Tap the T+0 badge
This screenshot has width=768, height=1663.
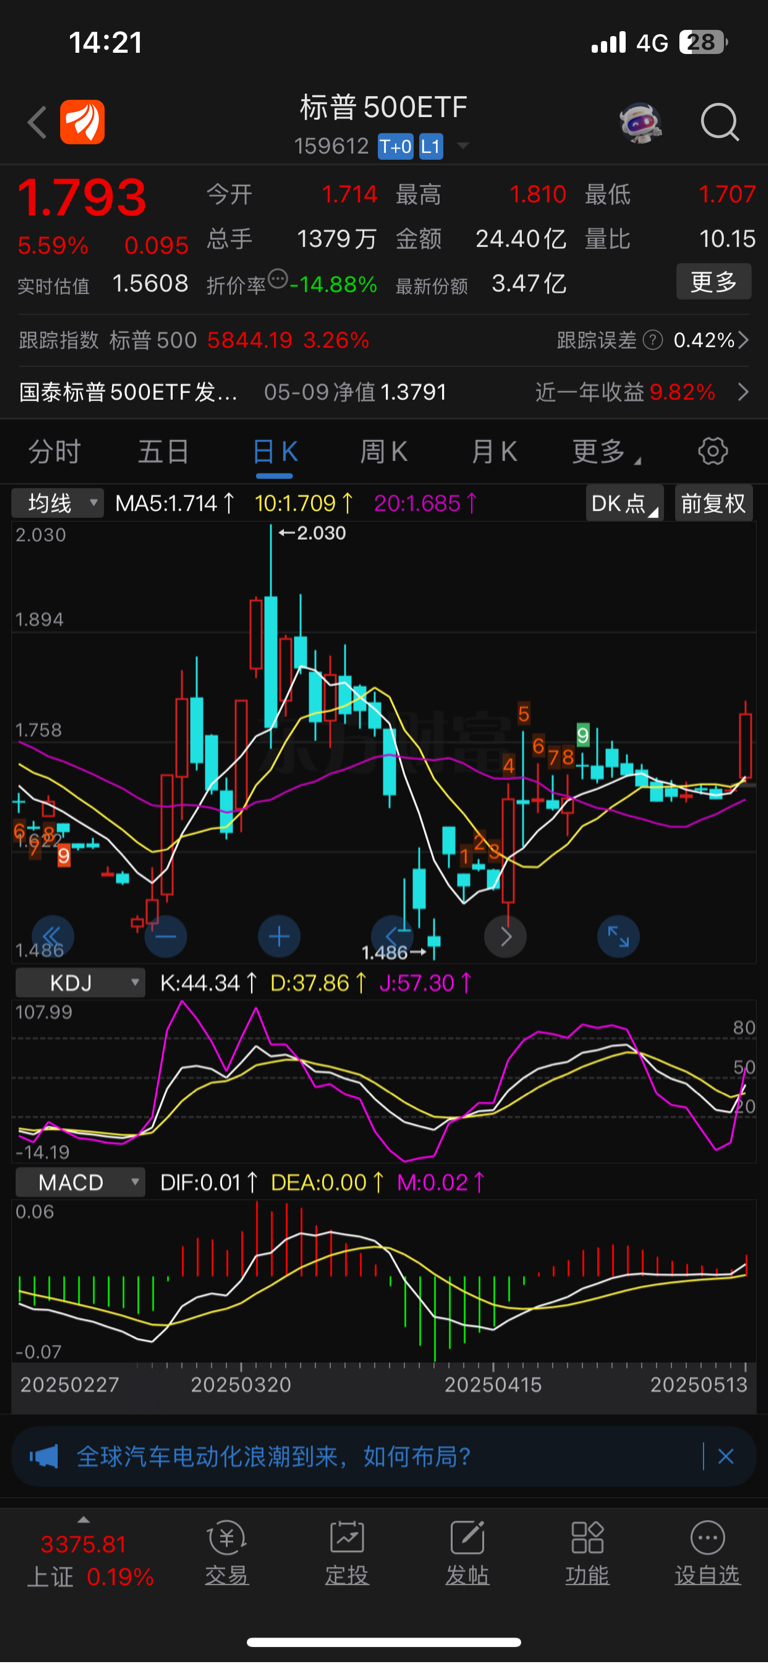tap(396, 147)
